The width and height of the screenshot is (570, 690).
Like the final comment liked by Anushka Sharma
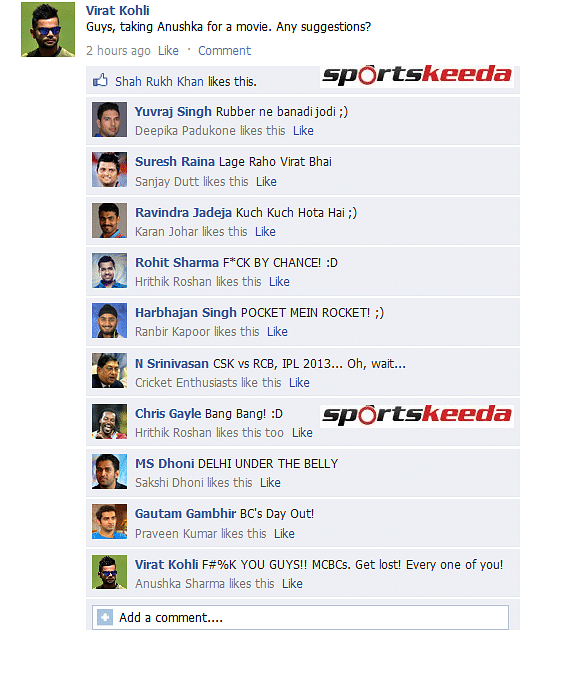(x=292, y=584)
